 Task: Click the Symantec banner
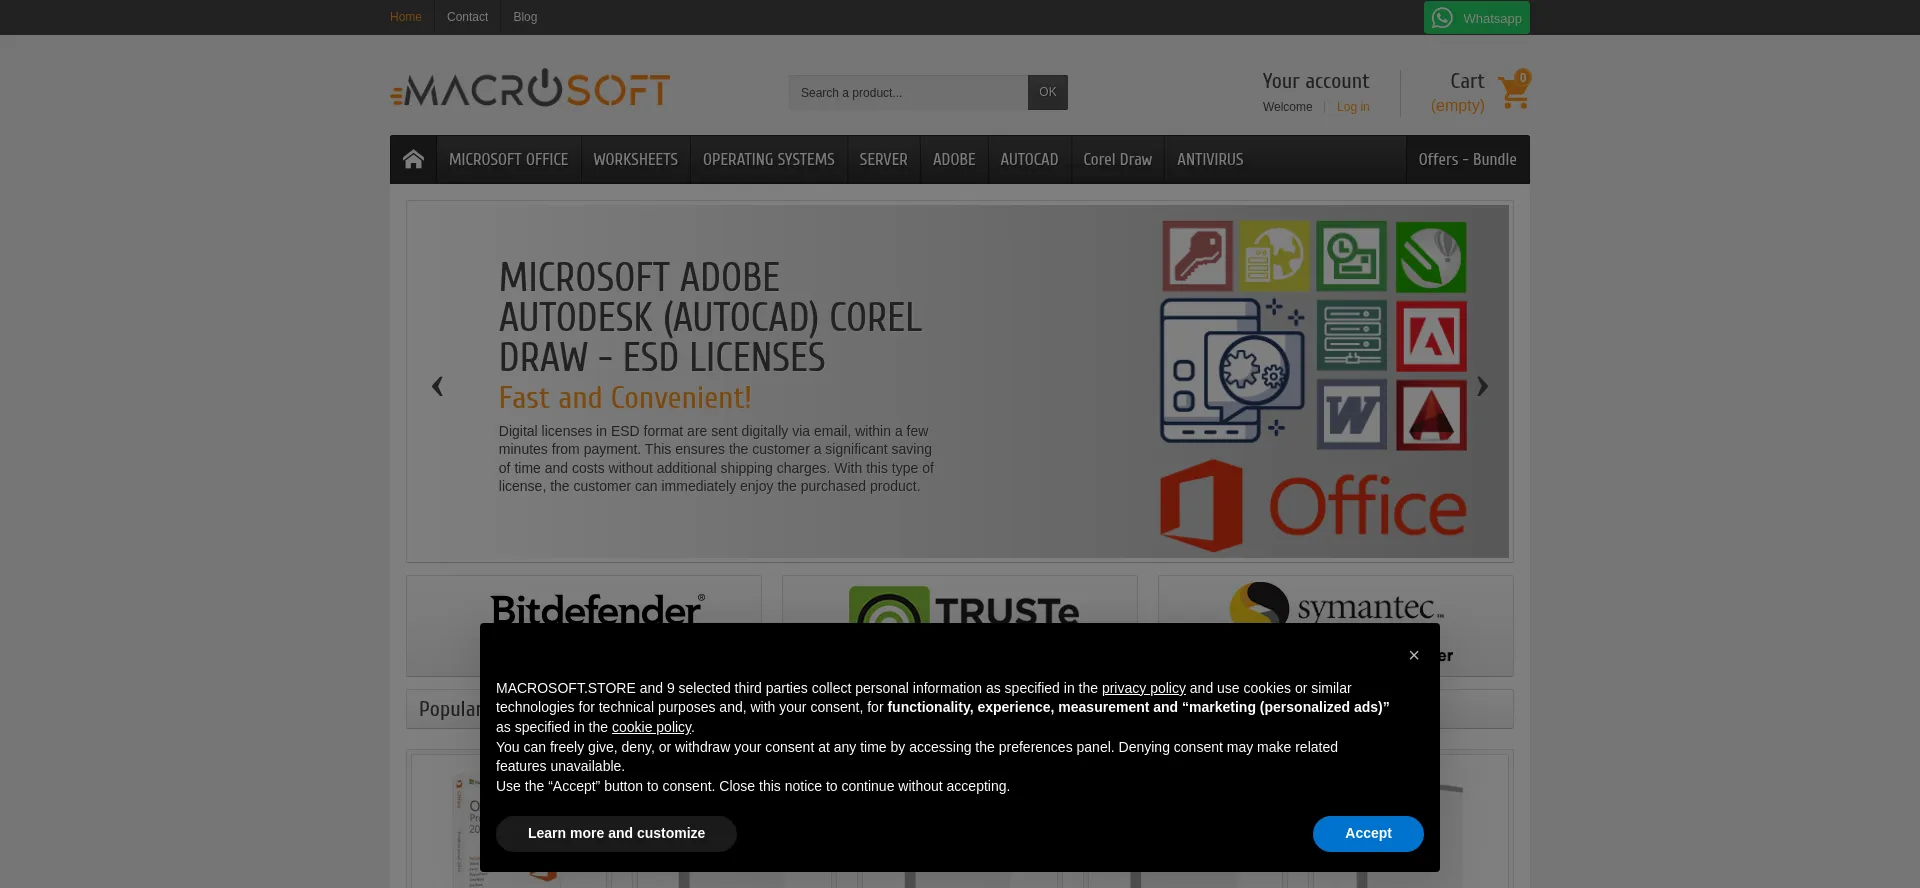point(1336,625)
